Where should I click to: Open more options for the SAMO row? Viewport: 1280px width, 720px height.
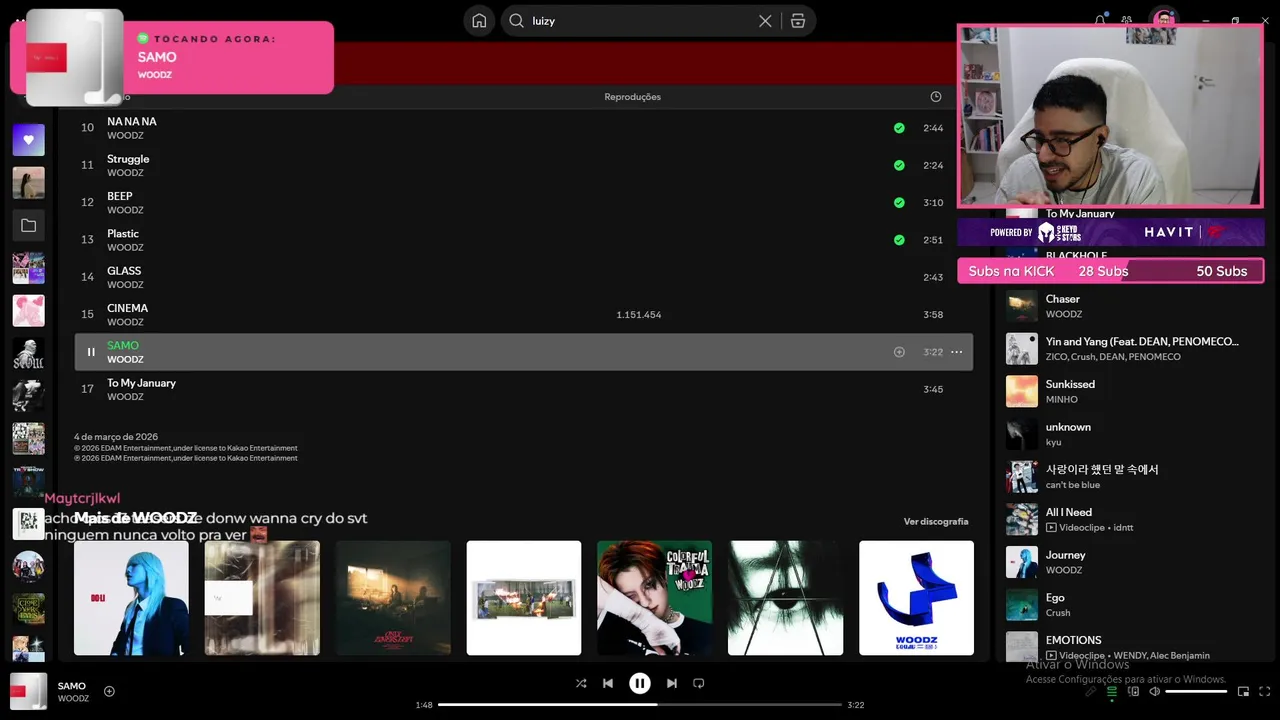[956, 352]
